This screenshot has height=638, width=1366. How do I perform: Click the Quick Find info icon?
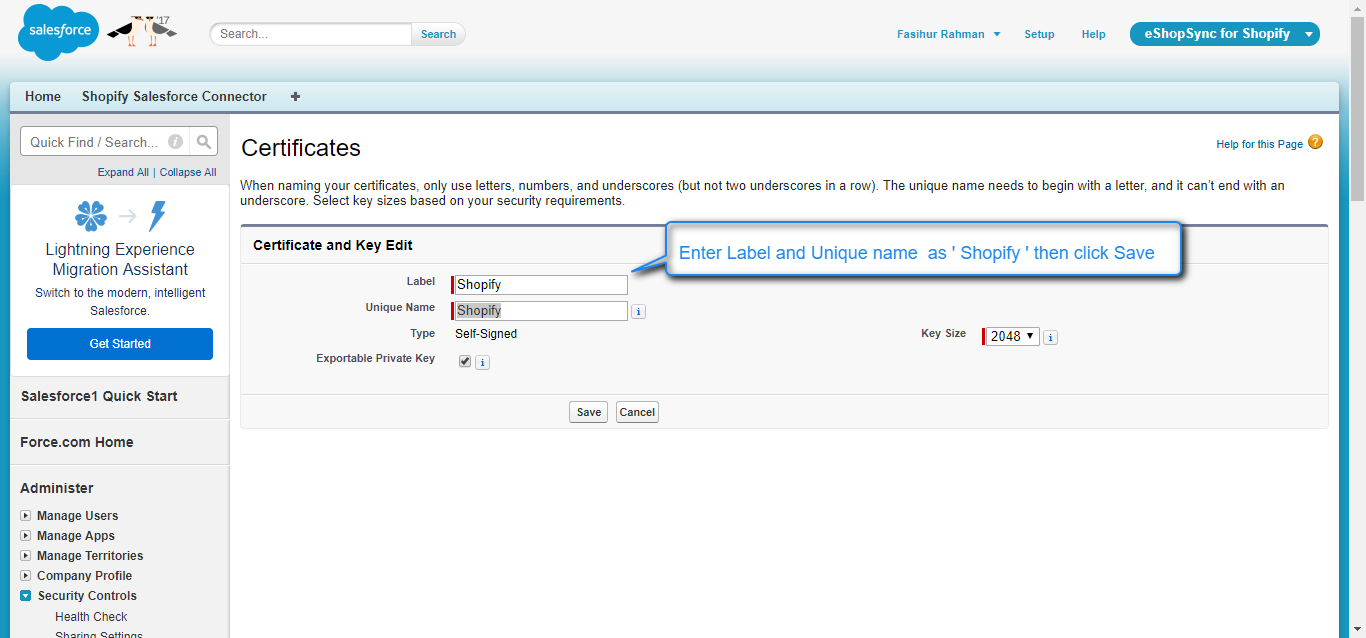click(x=176, y=142)
